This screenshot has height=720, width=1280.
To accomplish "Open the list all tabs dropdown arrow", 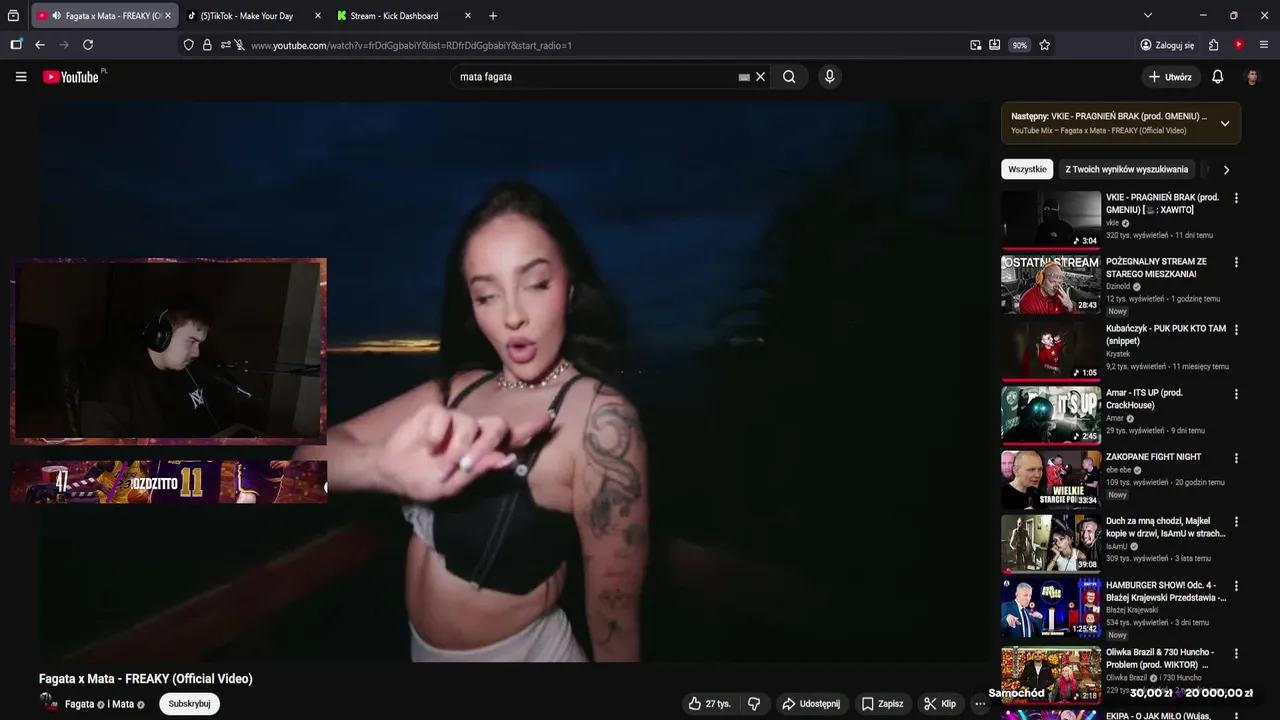I will [1147, 16].
